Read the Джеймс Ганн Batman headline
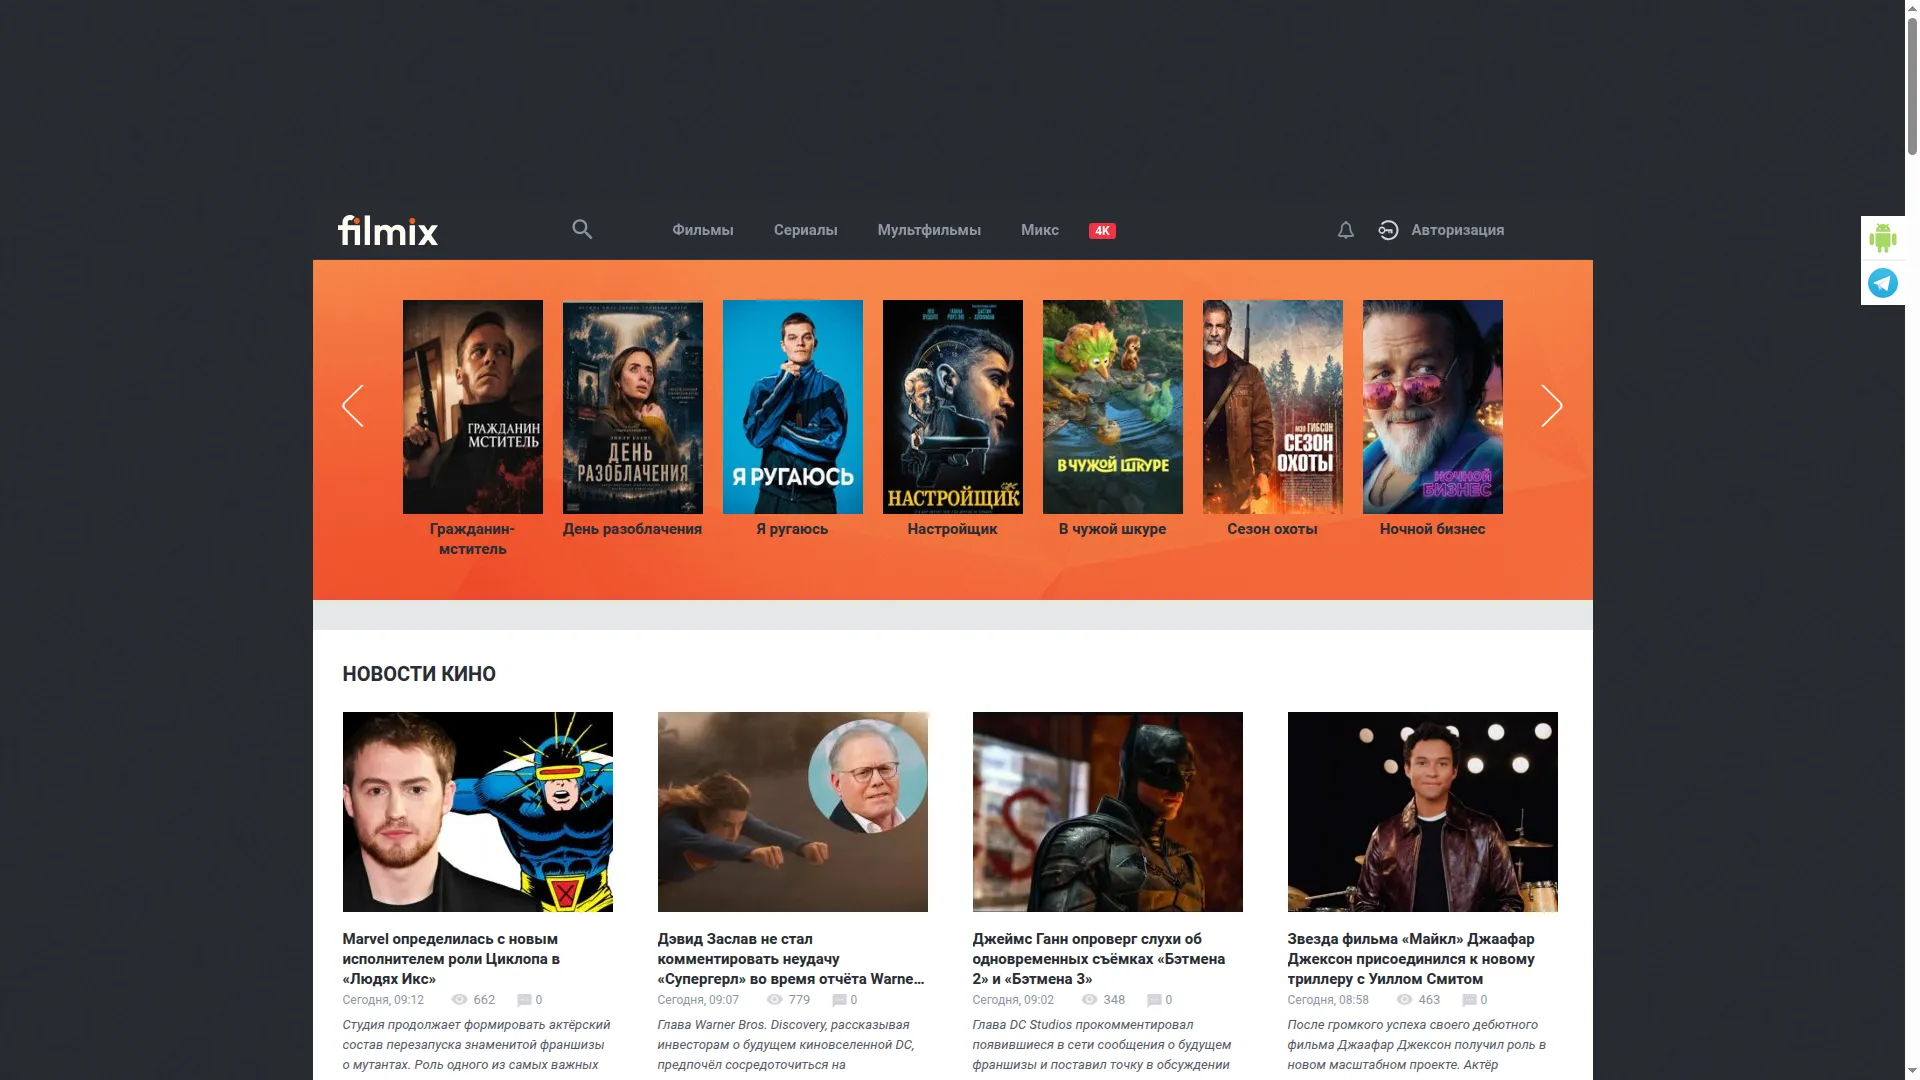This screenshot has width=1920, height=1080. (1099, 959)
